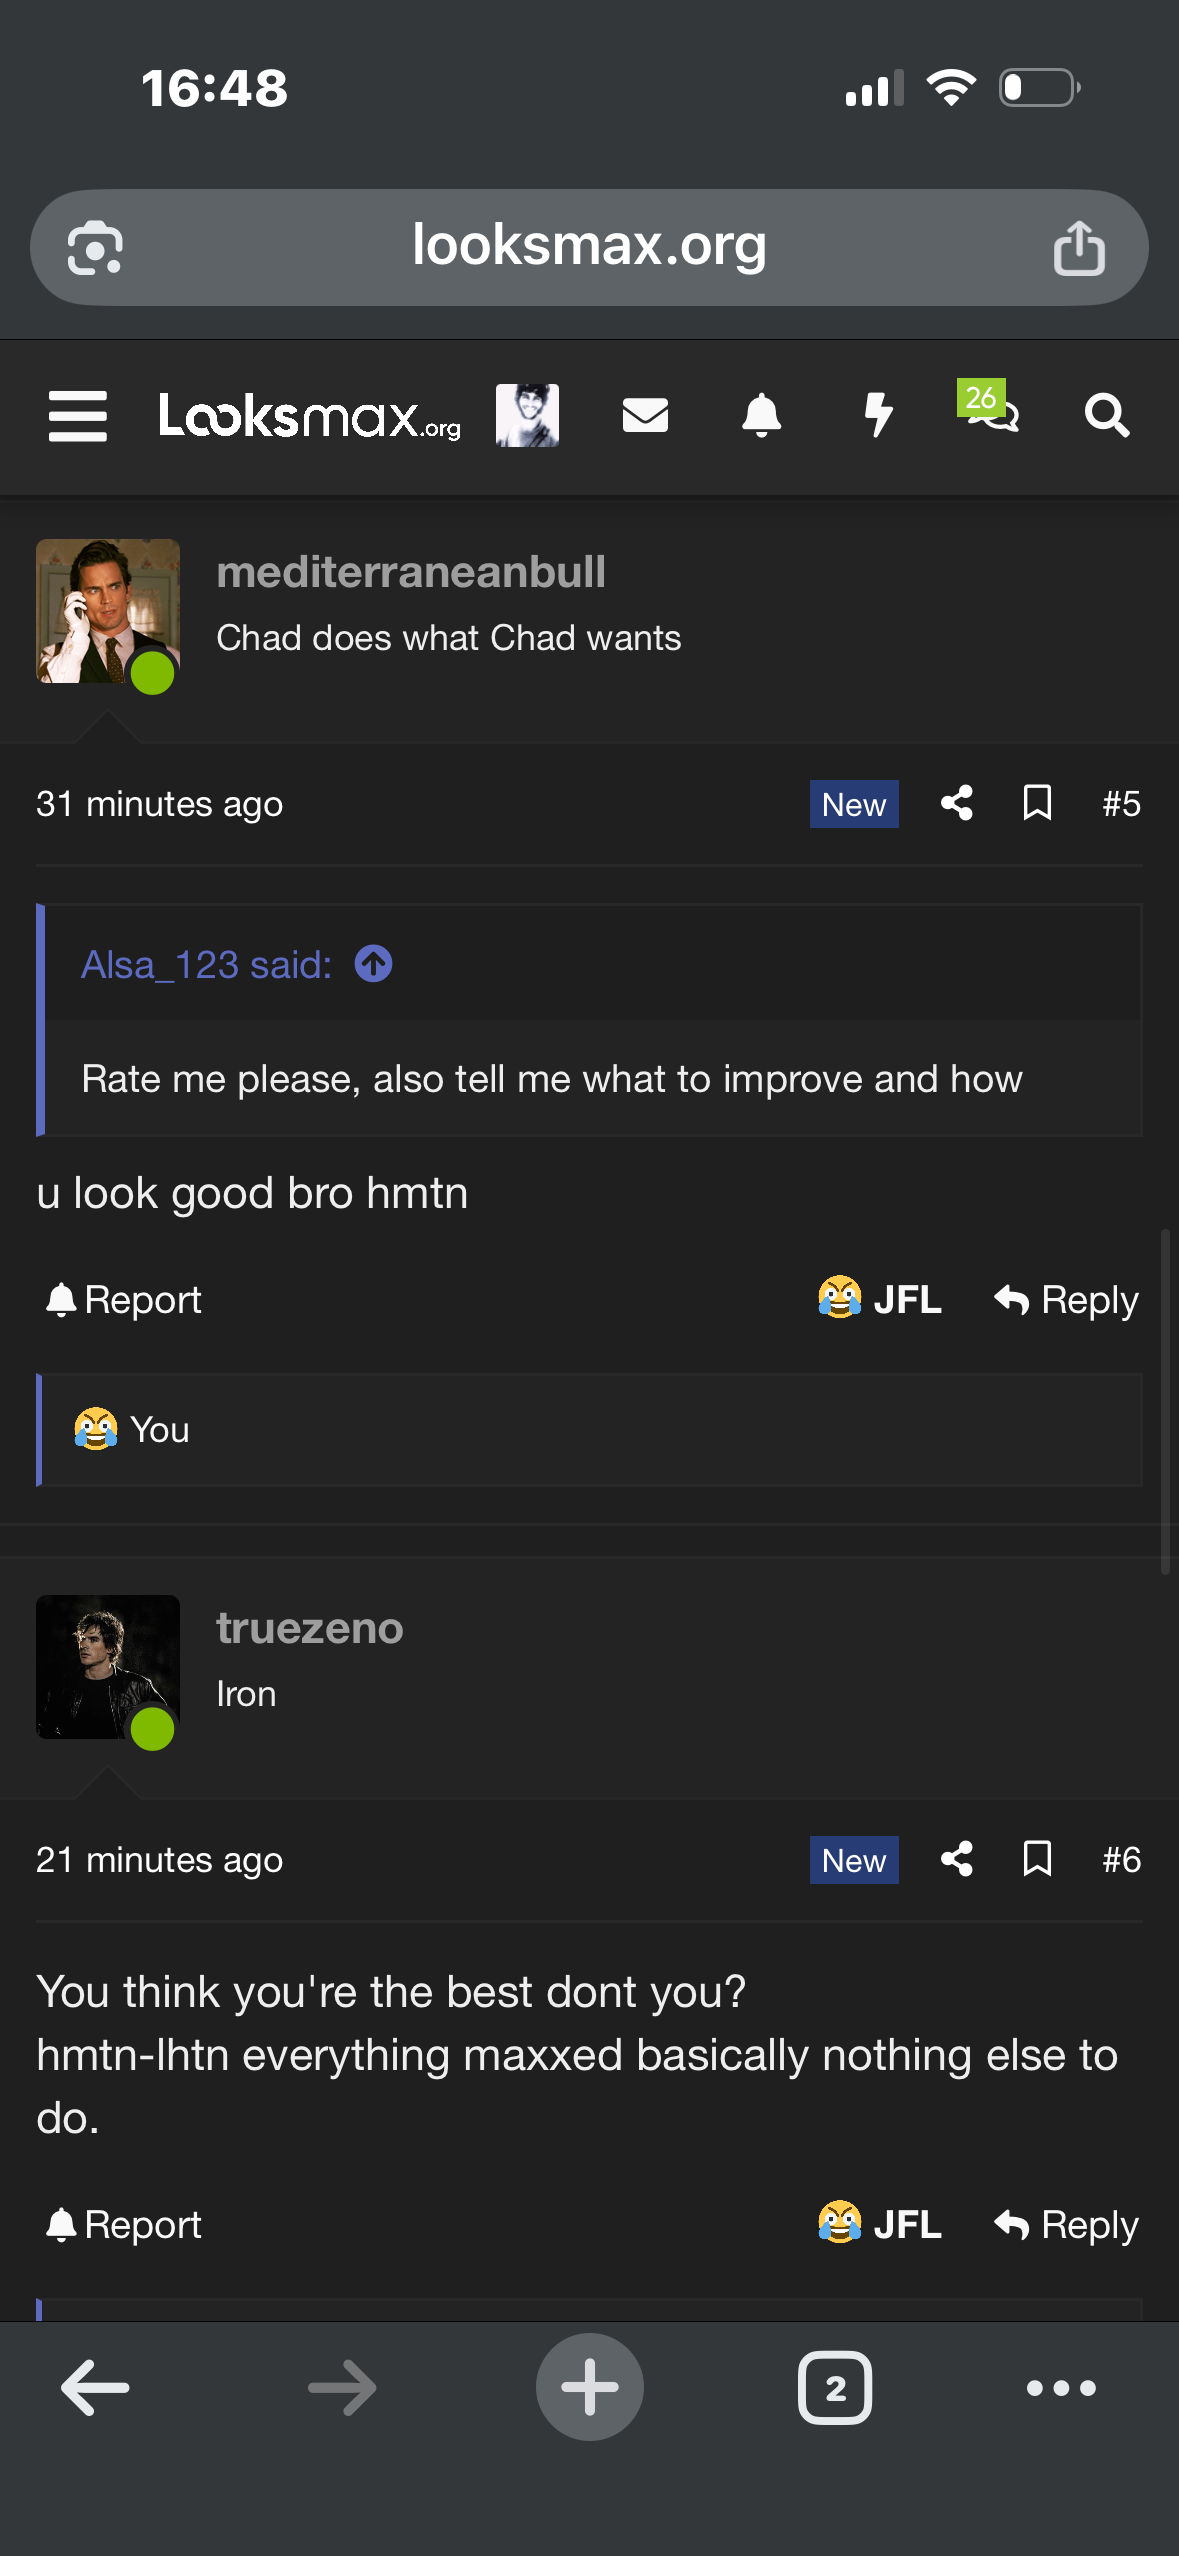The height and width of the screenshot is (2556, 1179).
Task: Open the inbox envelope icon
Action: pyautogui.click(x=645, y=415)
